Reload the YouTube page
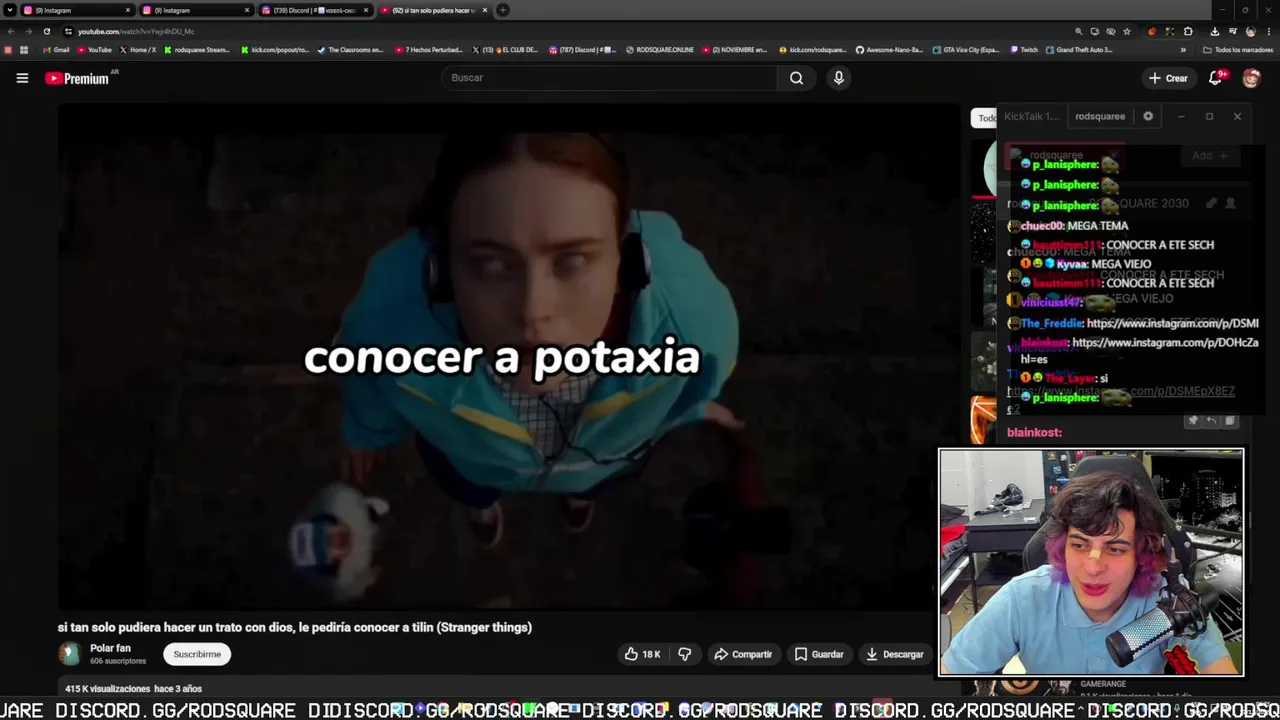 pyautogui.click(x=46, y=31)
